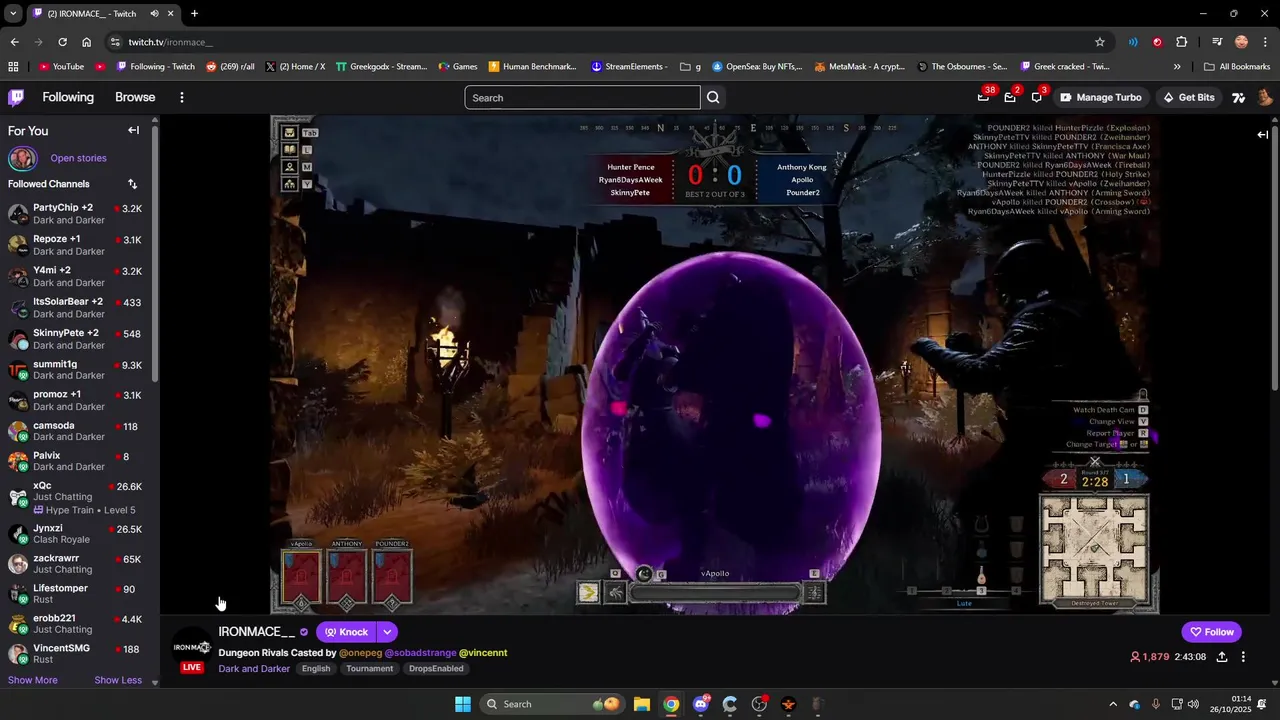Viewport: 1280px width, 720px height.
Task: Open a new browser tab
Action: 194,13
